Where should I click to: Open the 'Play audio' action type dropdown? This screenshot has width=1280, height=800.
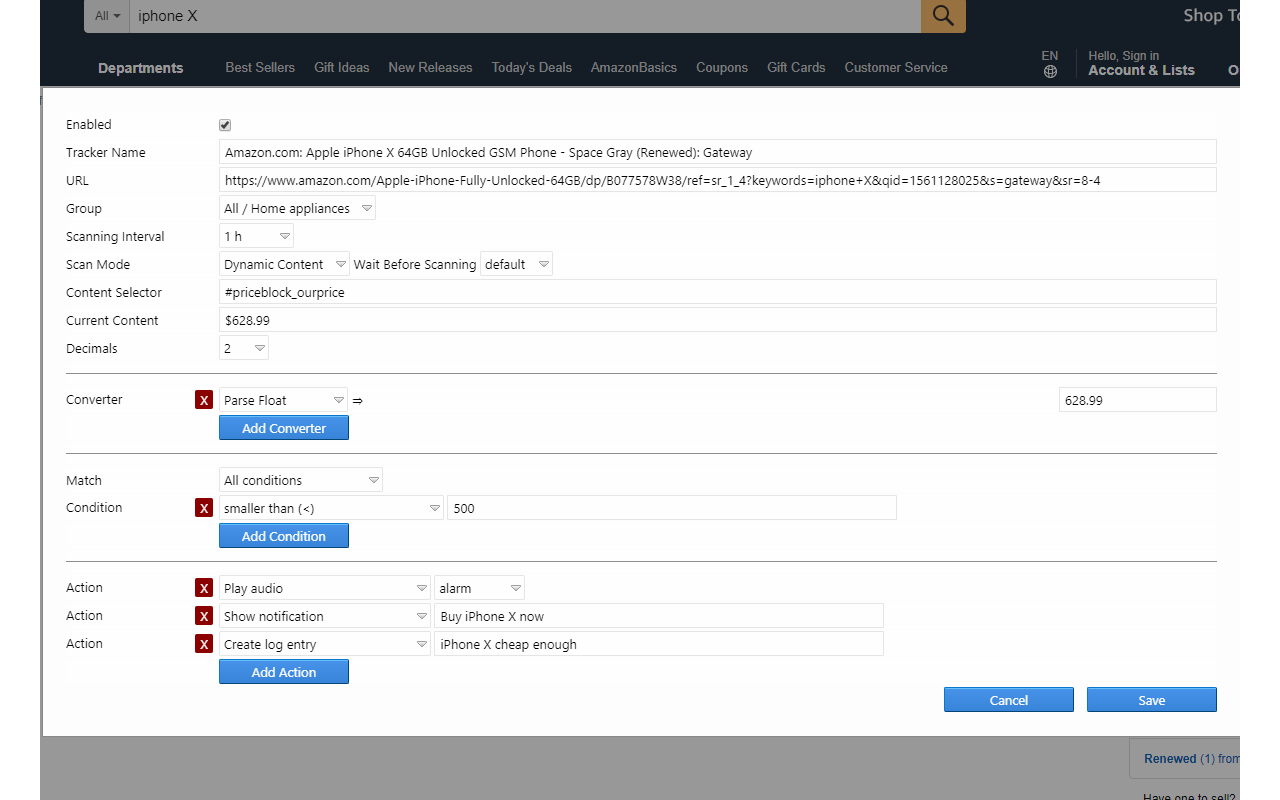[325, 588]
